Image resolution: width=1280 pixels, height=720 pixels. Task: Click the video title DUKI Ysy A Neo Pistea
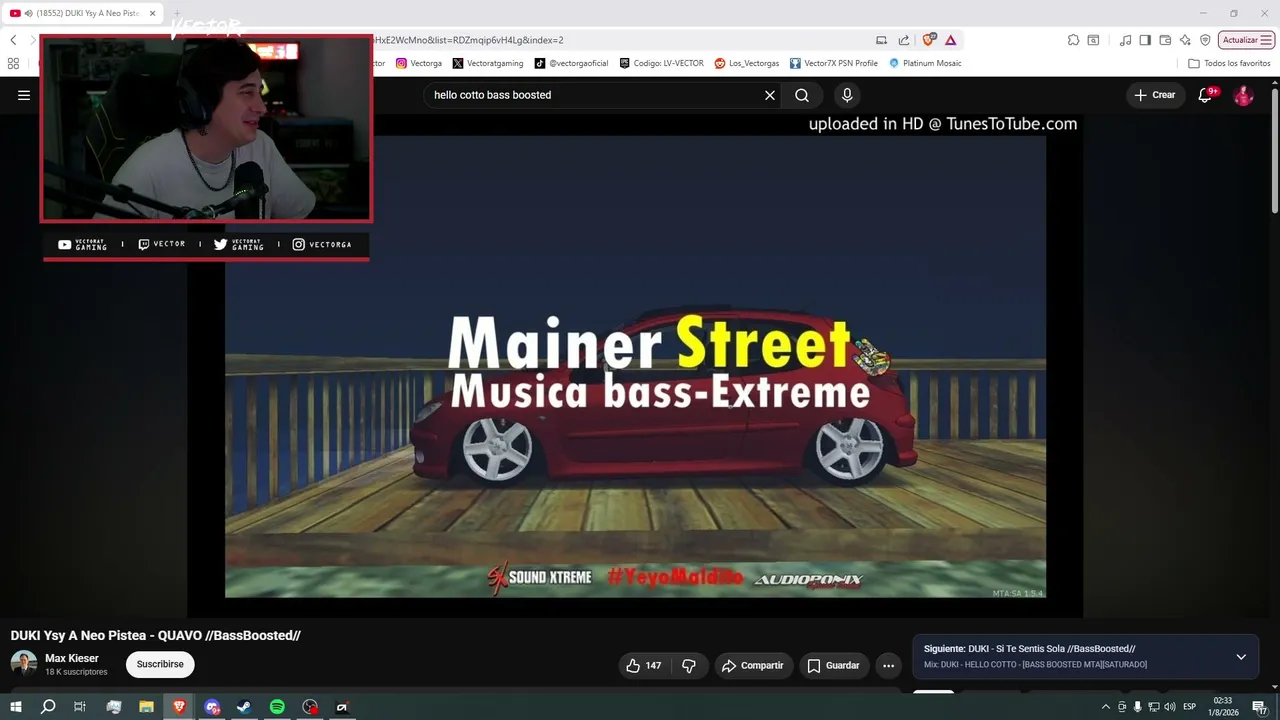(x=155, y=635)
